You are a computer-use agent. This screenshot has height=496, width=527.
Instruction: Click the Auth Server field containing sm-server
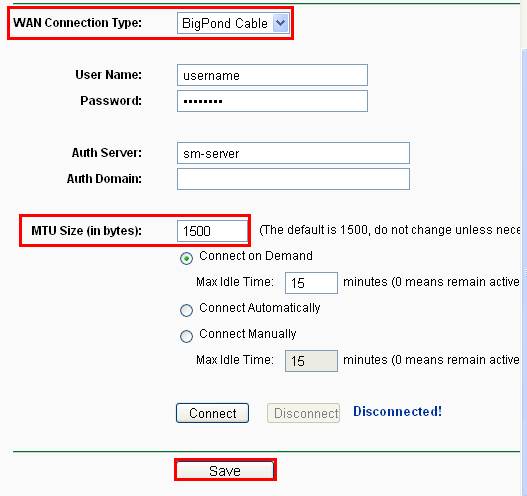tap(293, 153)
